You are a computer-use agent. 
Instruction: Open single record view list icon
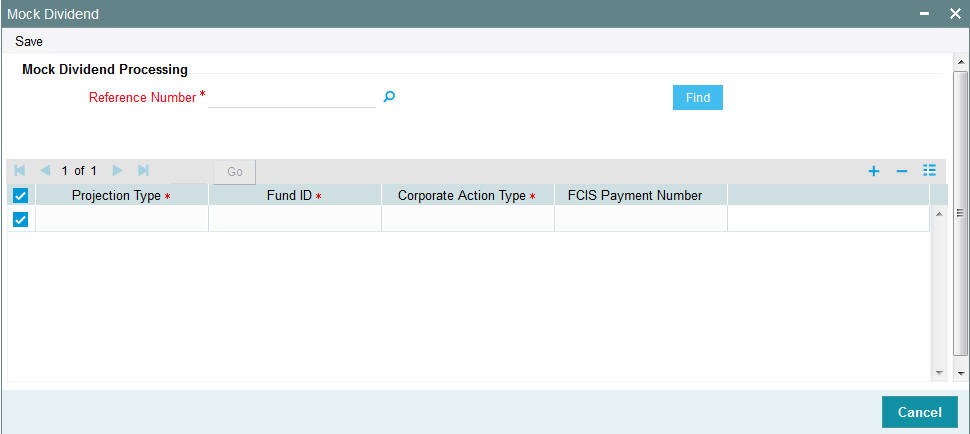click(929, 171)
